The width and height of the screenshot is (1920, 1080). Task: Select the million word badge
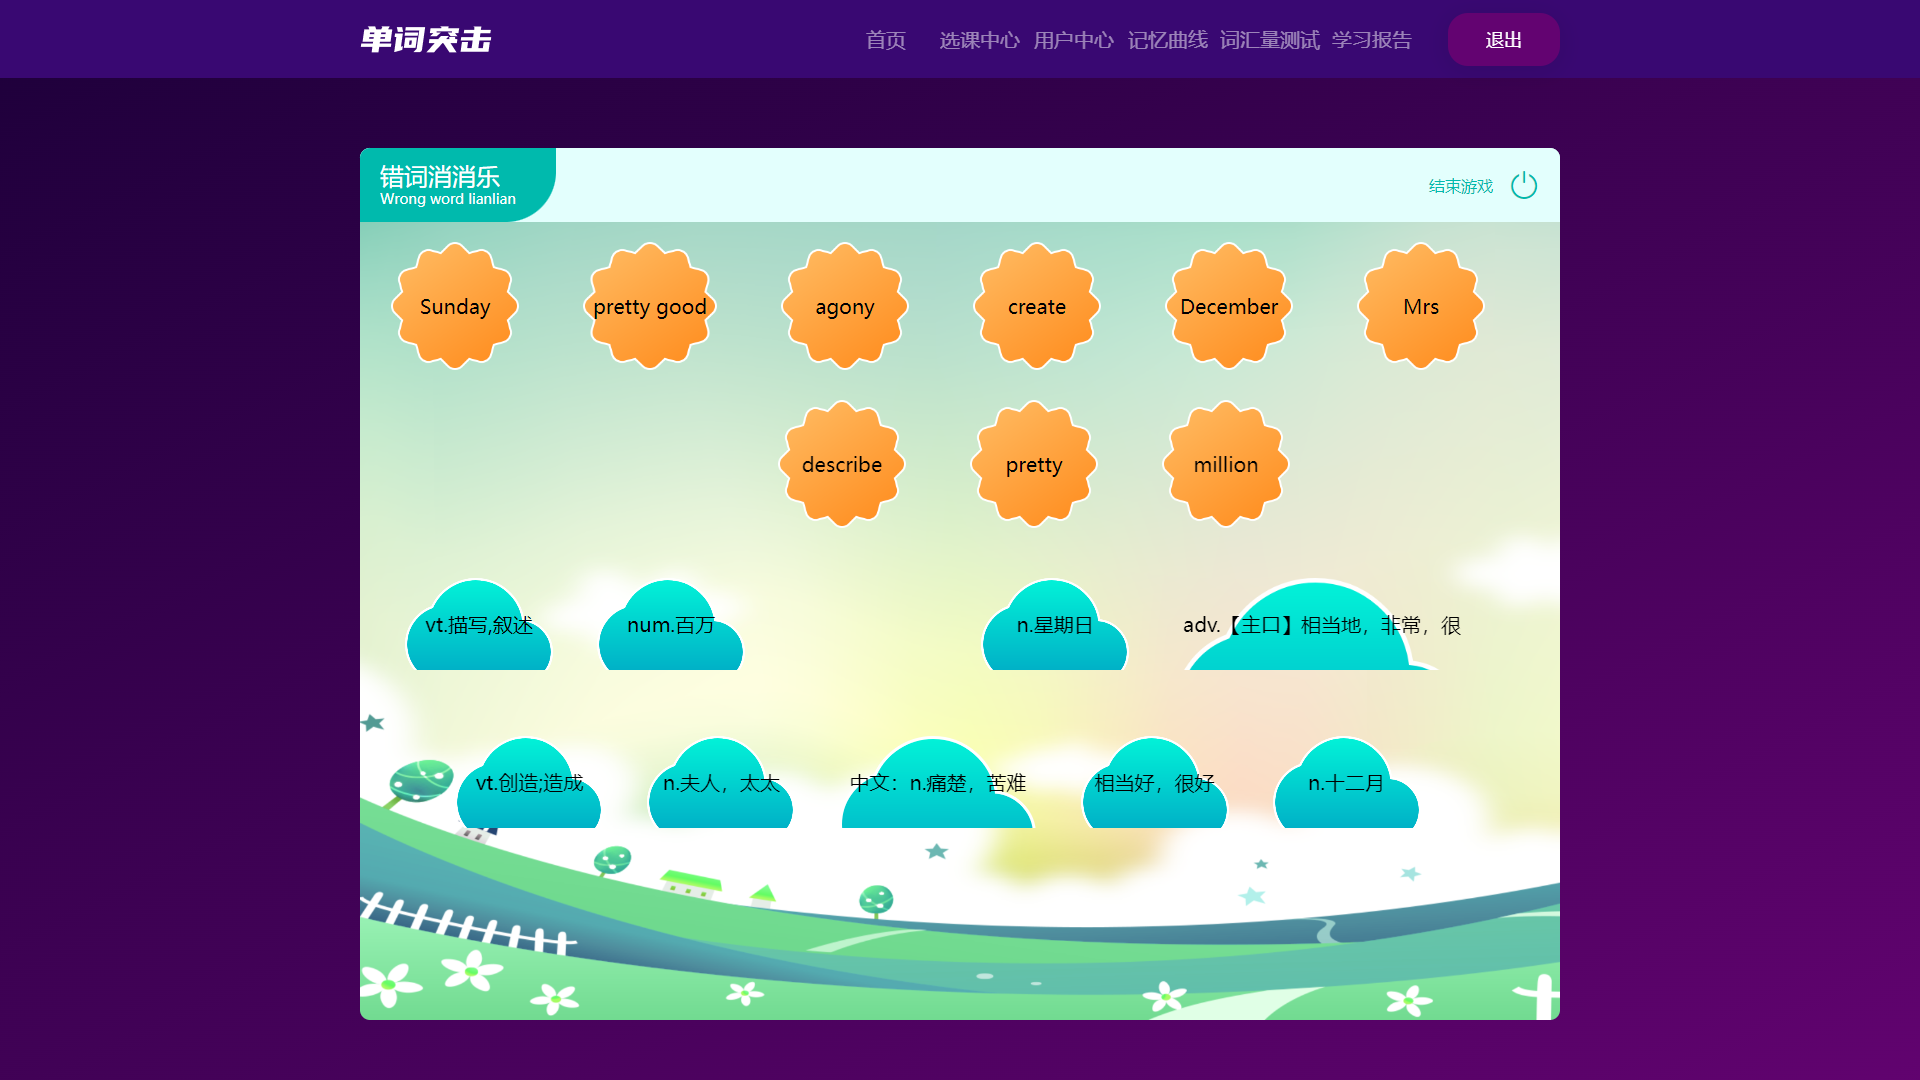[1226, 465]
